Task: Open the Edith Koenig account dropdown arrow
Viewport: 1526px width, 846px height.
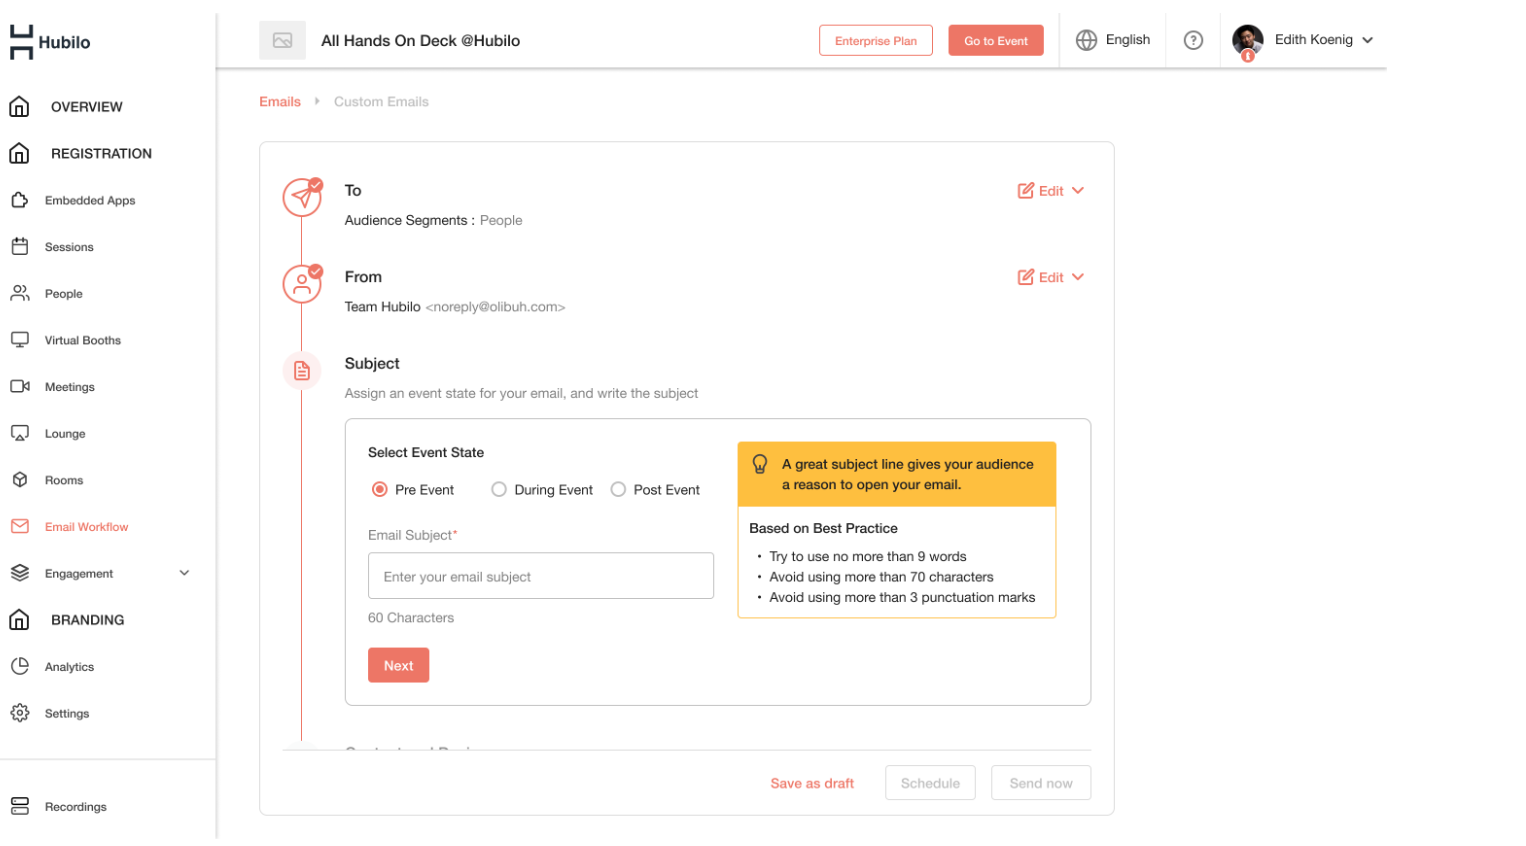Action: coord(1368,40)
